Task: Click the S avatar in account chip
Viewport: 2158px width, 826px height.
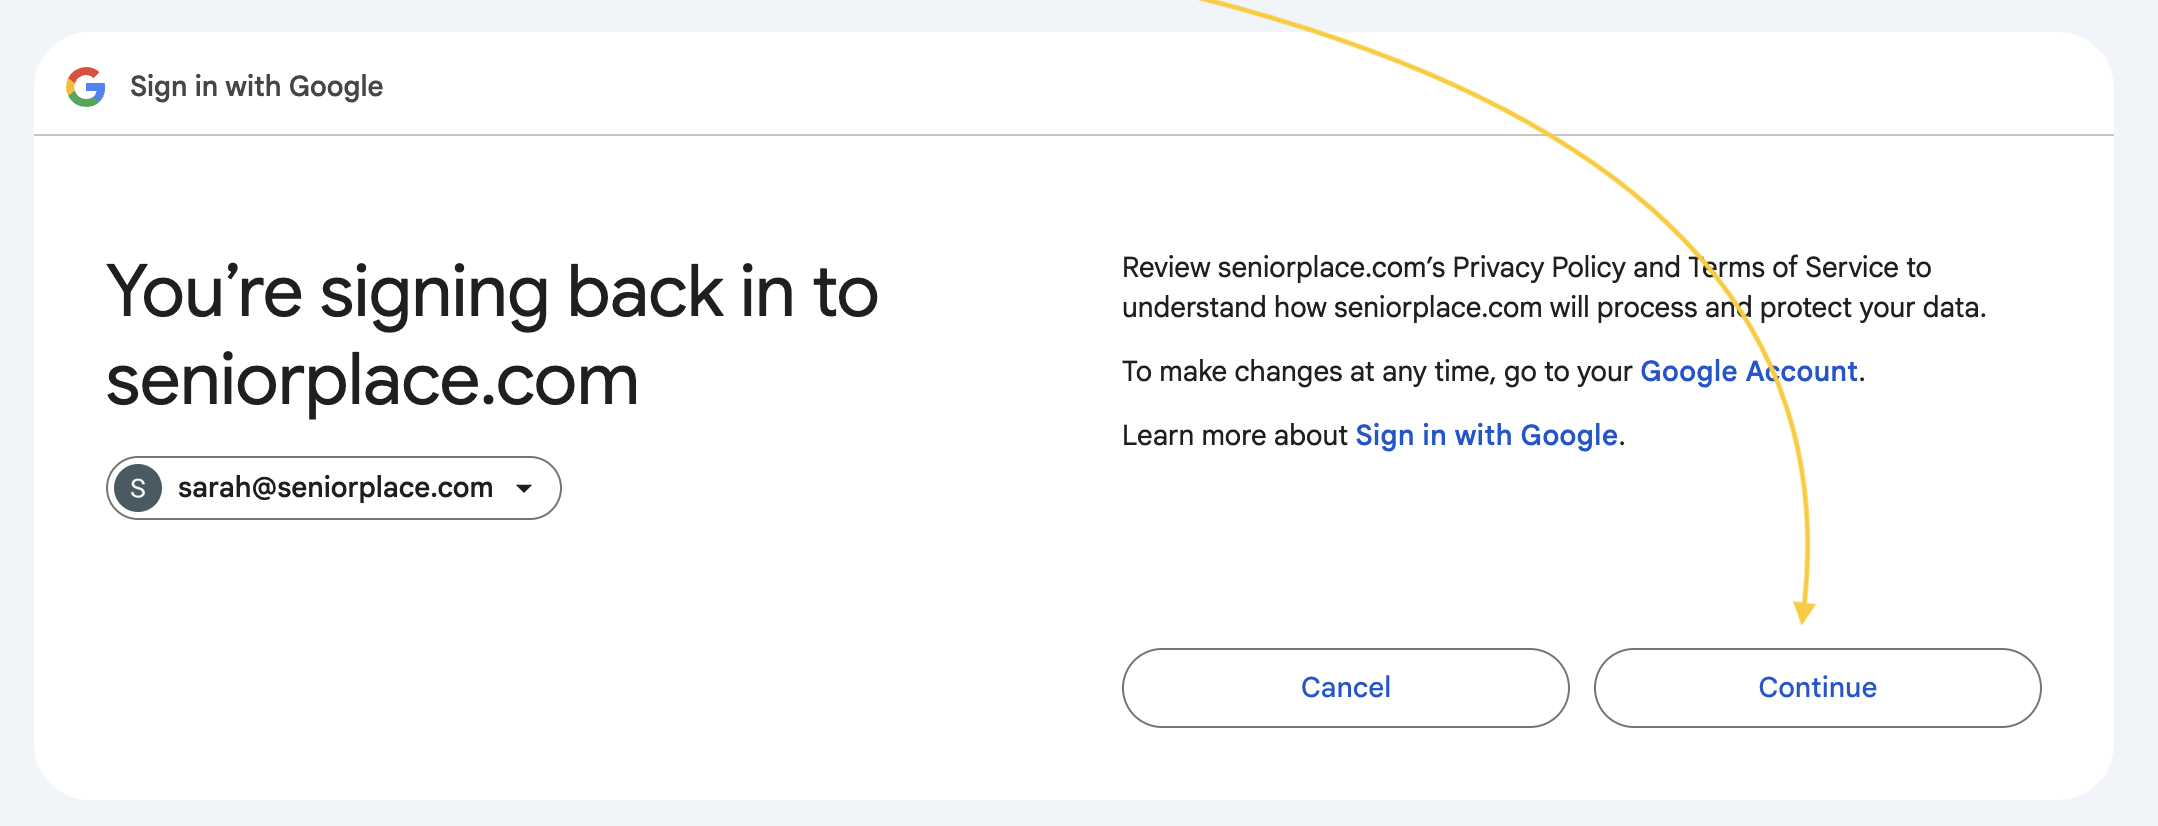Action: (138, 488)
